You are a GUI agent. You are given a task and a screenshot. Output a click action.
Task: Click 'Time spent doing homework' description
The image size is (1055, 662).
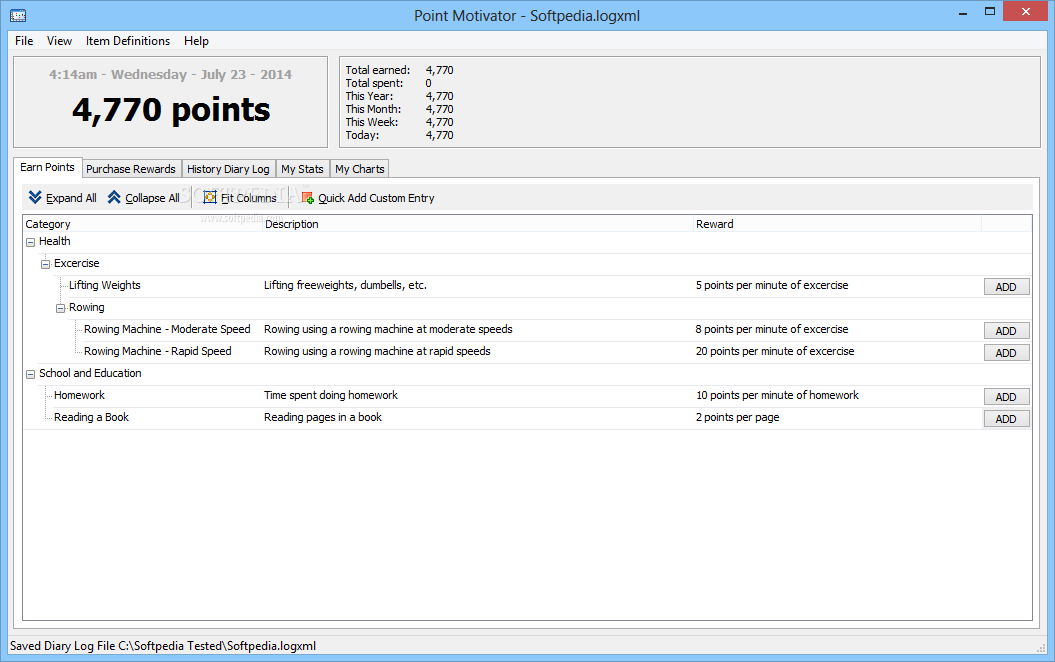pyautogui.click(x=330, y=395)
